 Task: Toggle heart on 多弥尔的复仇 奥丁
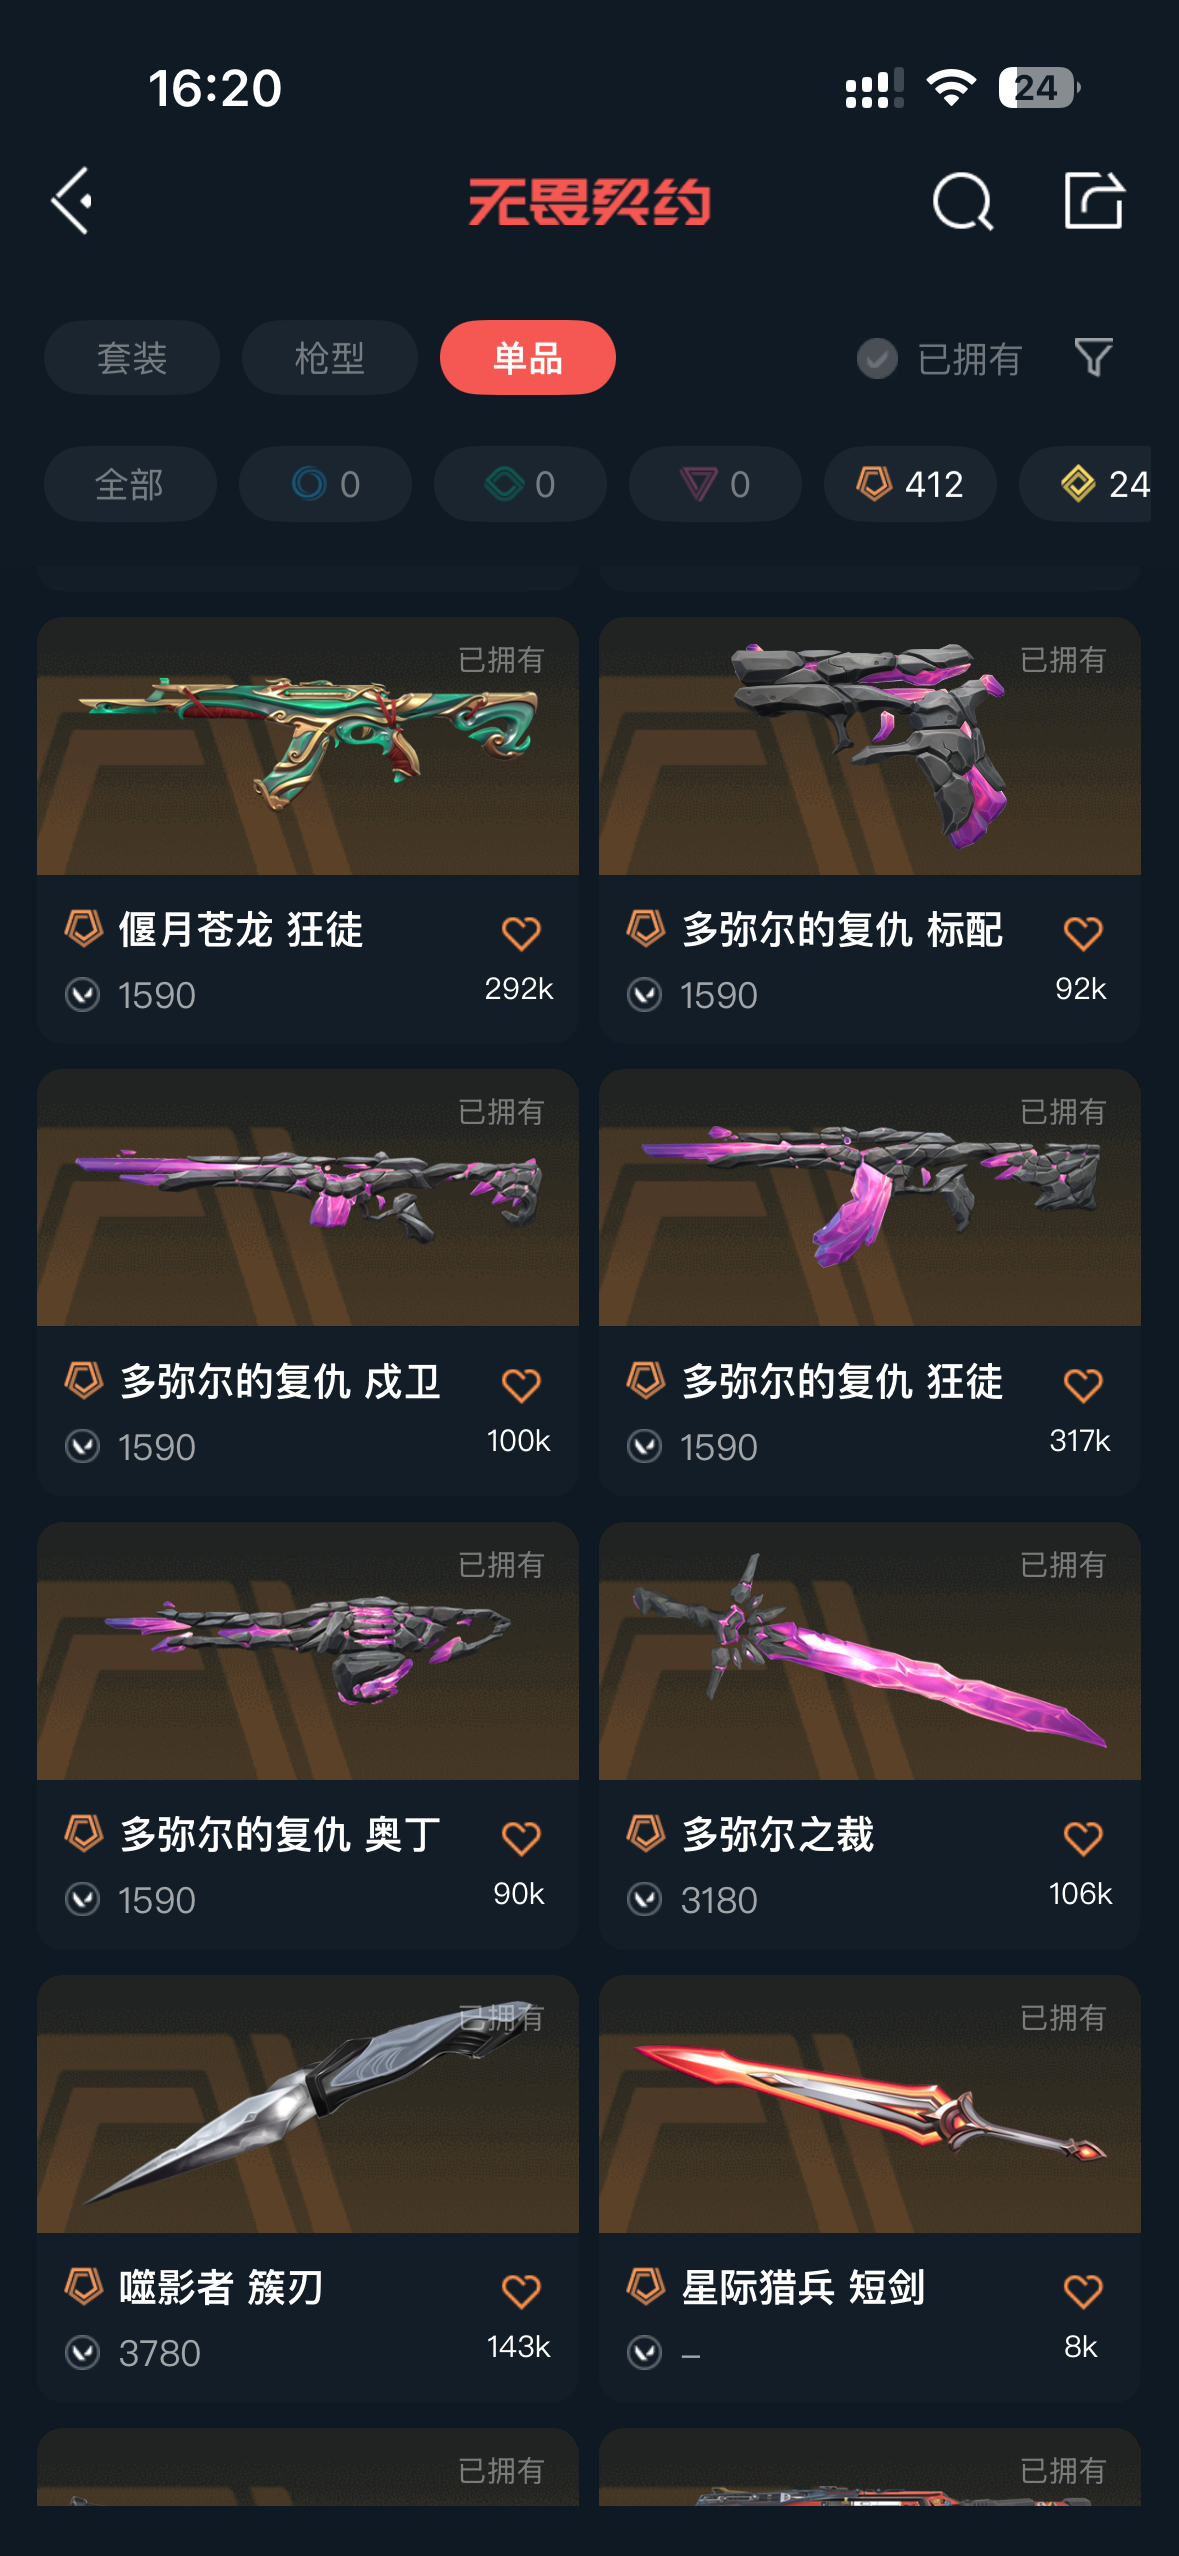coord(521,1838)
